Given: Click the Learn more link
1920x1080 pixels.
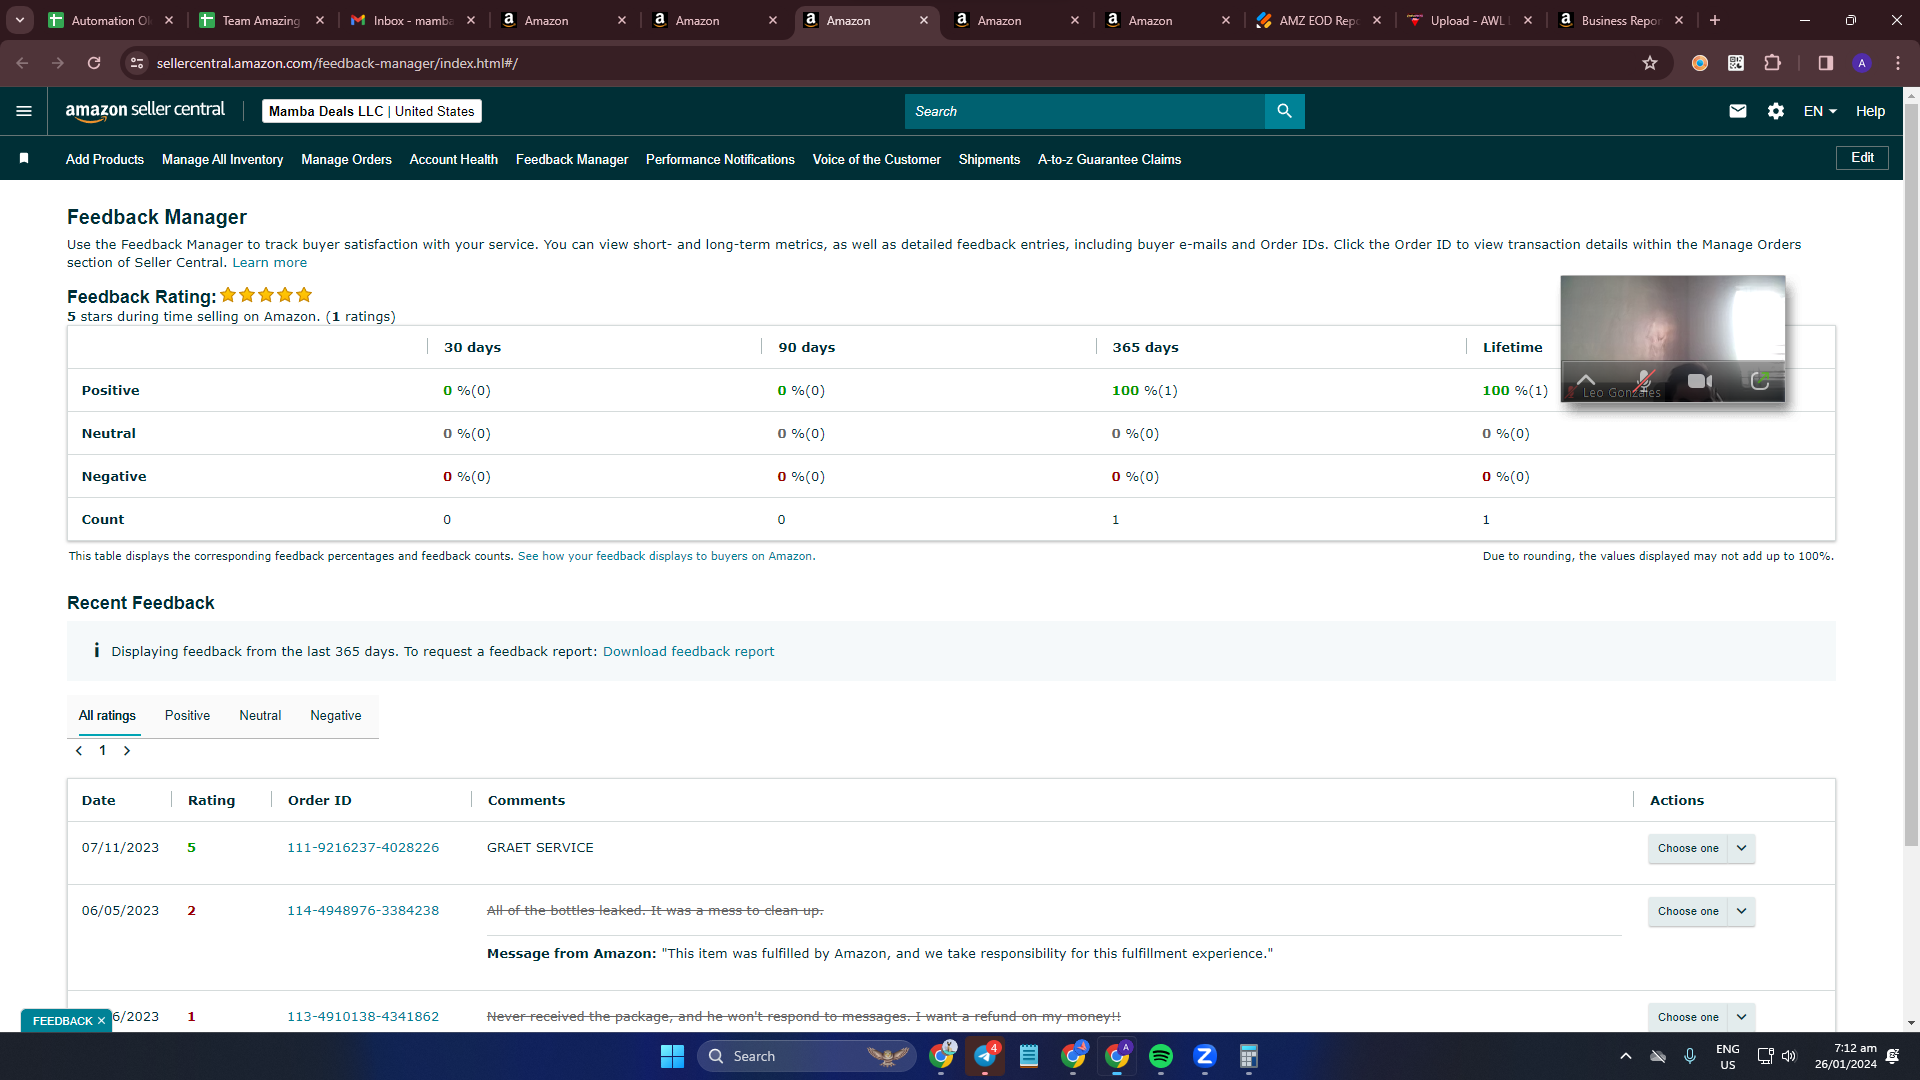Looking at the screenshot, I should pyautogui.click(x=270, y=263).
